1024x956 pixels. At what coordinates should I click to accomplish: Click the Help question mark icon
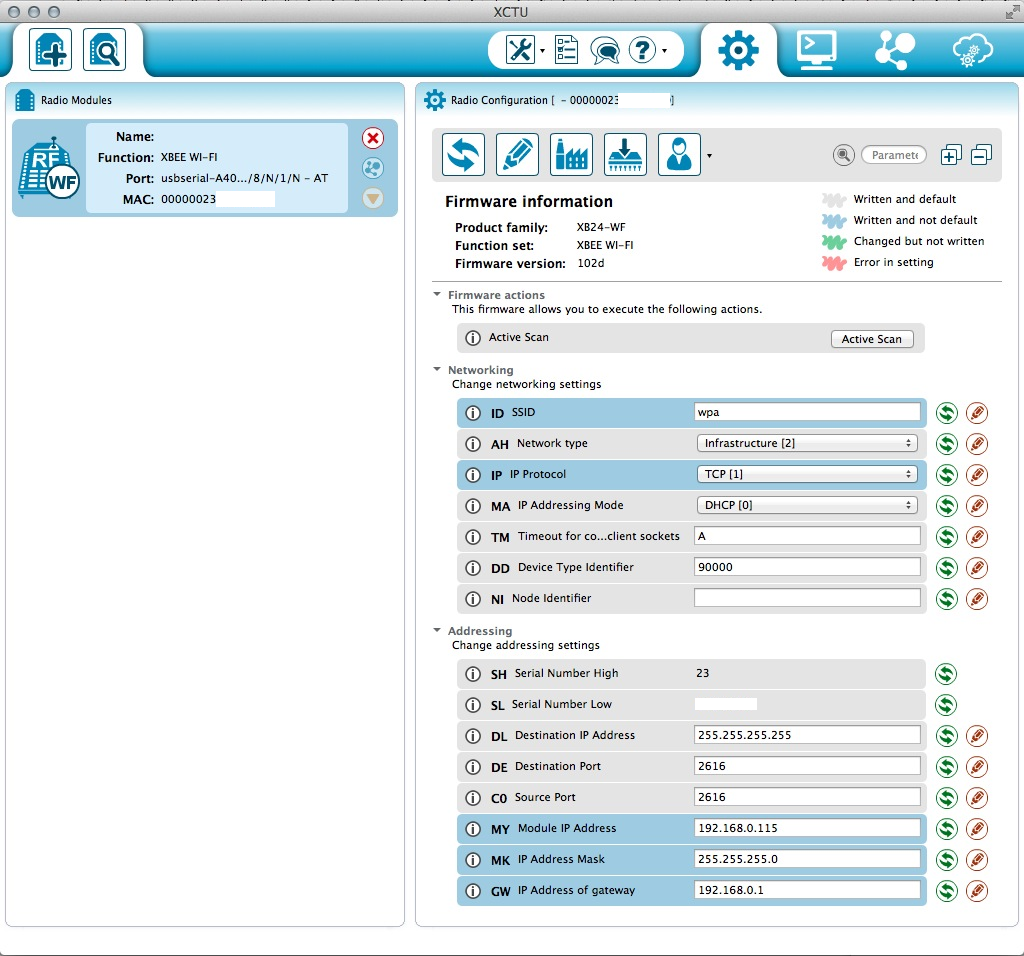(x=643, y=50)
